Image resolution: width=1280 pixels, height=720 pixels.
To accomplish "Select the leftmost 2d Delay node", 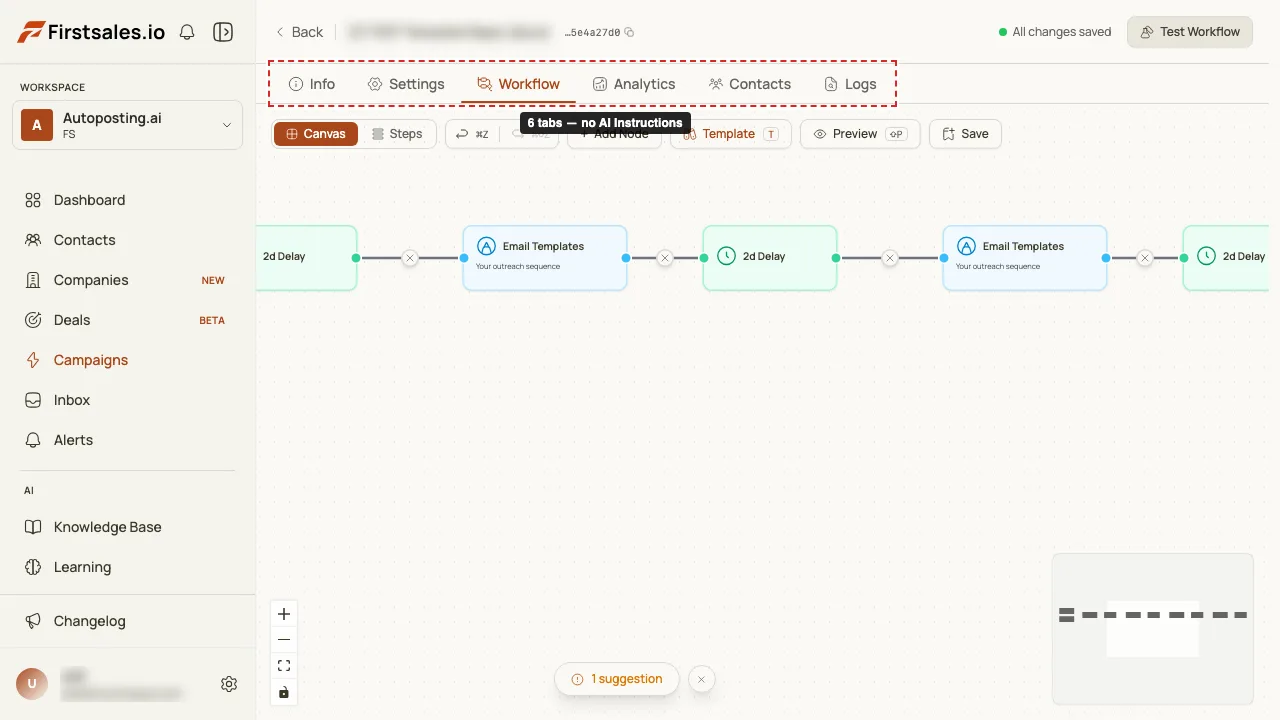I will tap(306, 258).
